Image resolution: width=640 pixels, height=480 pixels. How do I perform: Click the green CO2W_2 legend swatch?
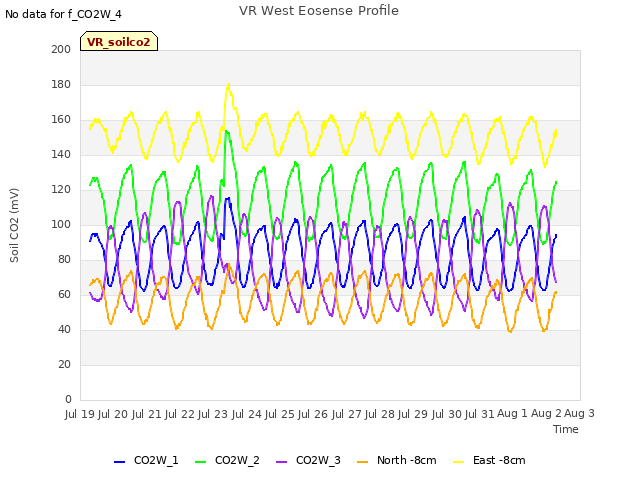click(x=200, y=462)
